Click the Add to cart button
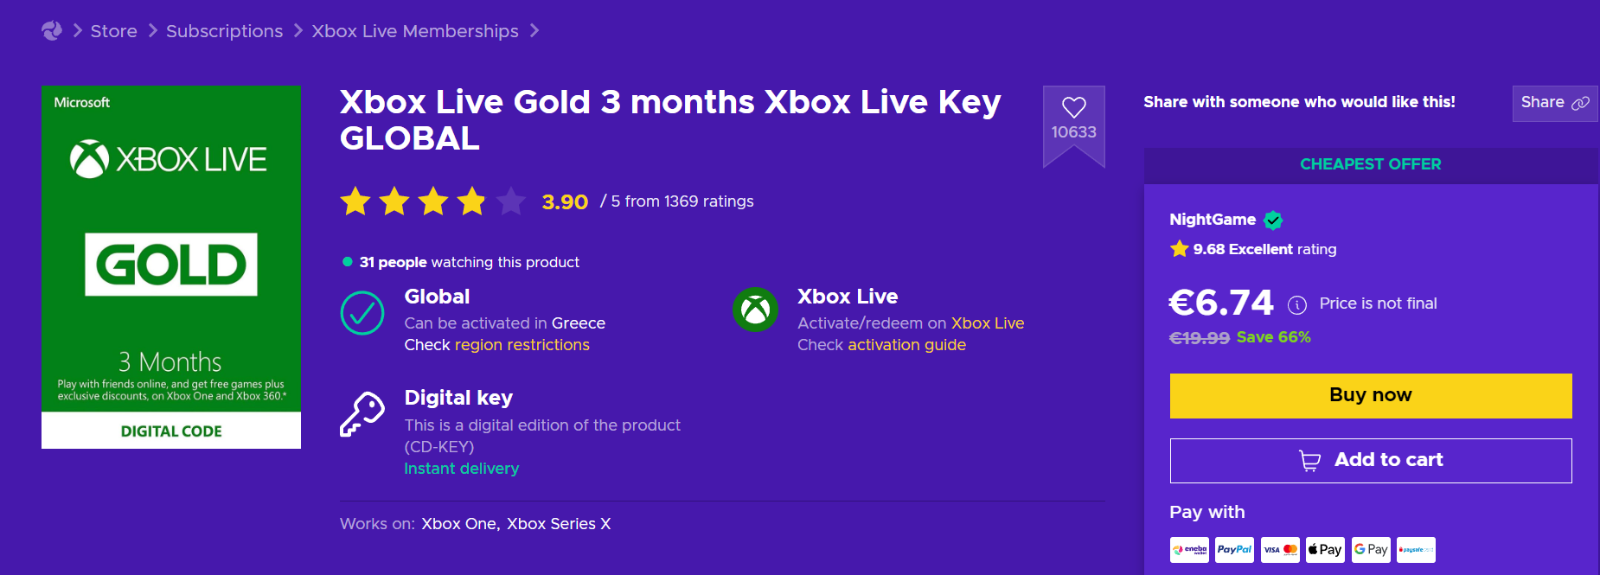 (1371, 460)
